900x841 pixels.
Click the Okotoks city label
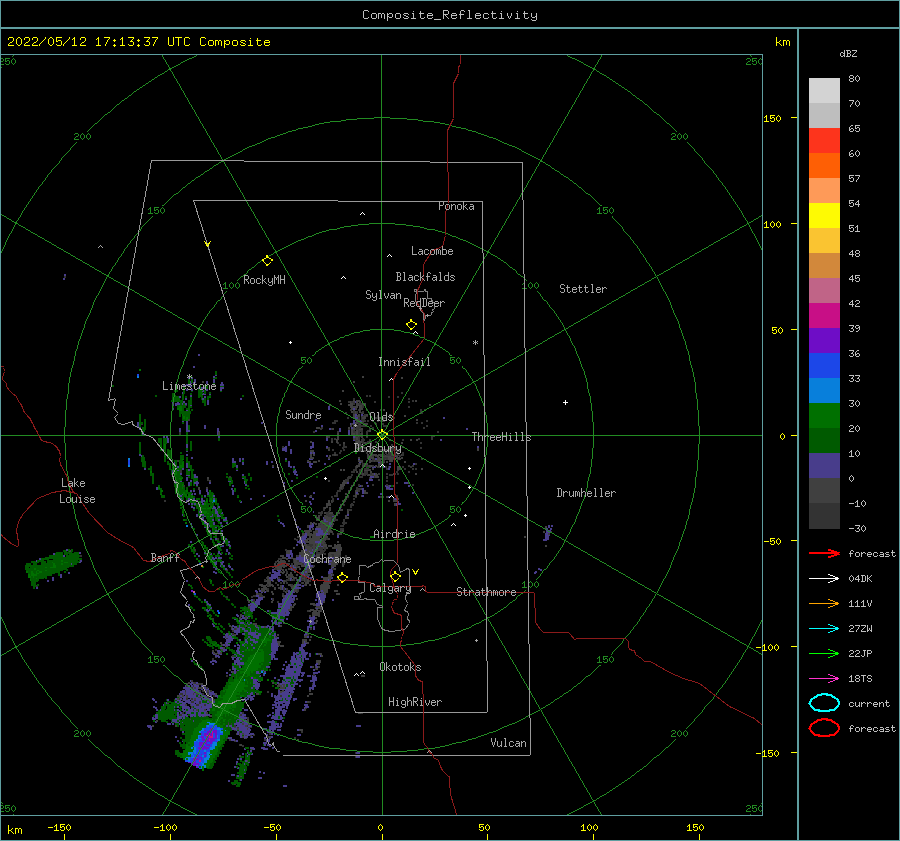click(400, 667)
